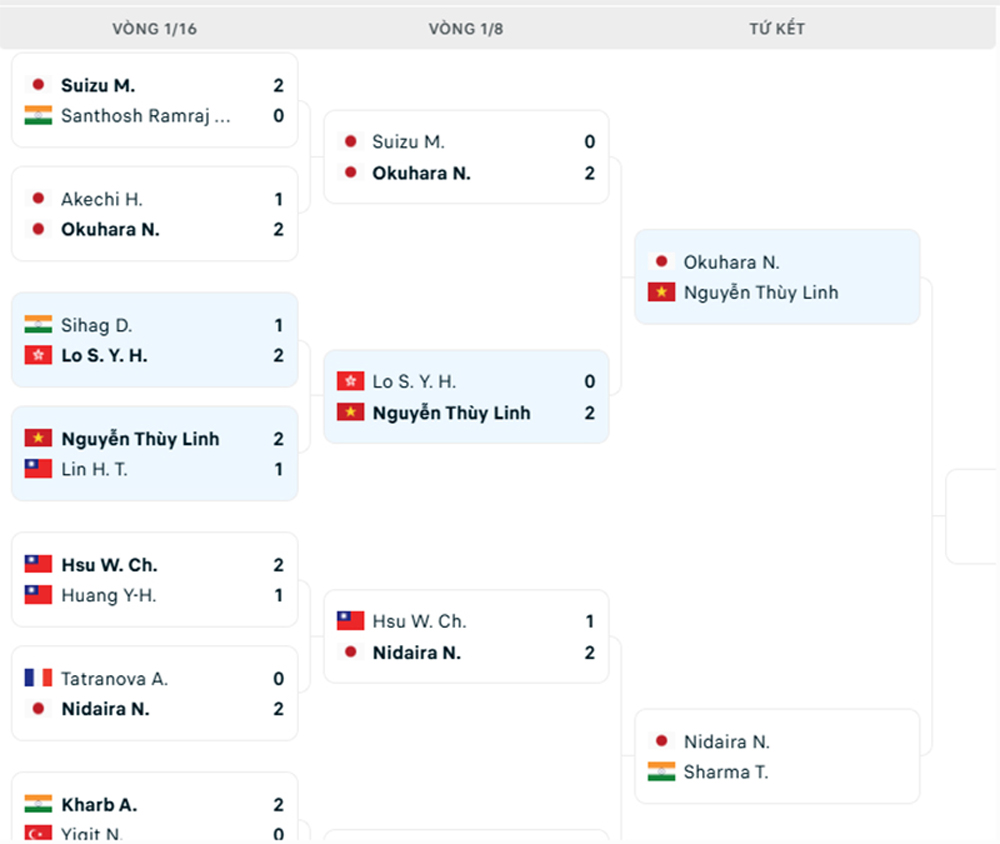Select the VÒNG 1/8 column header
This screenshot has width=1000, height=844.
tap(466, 29)
